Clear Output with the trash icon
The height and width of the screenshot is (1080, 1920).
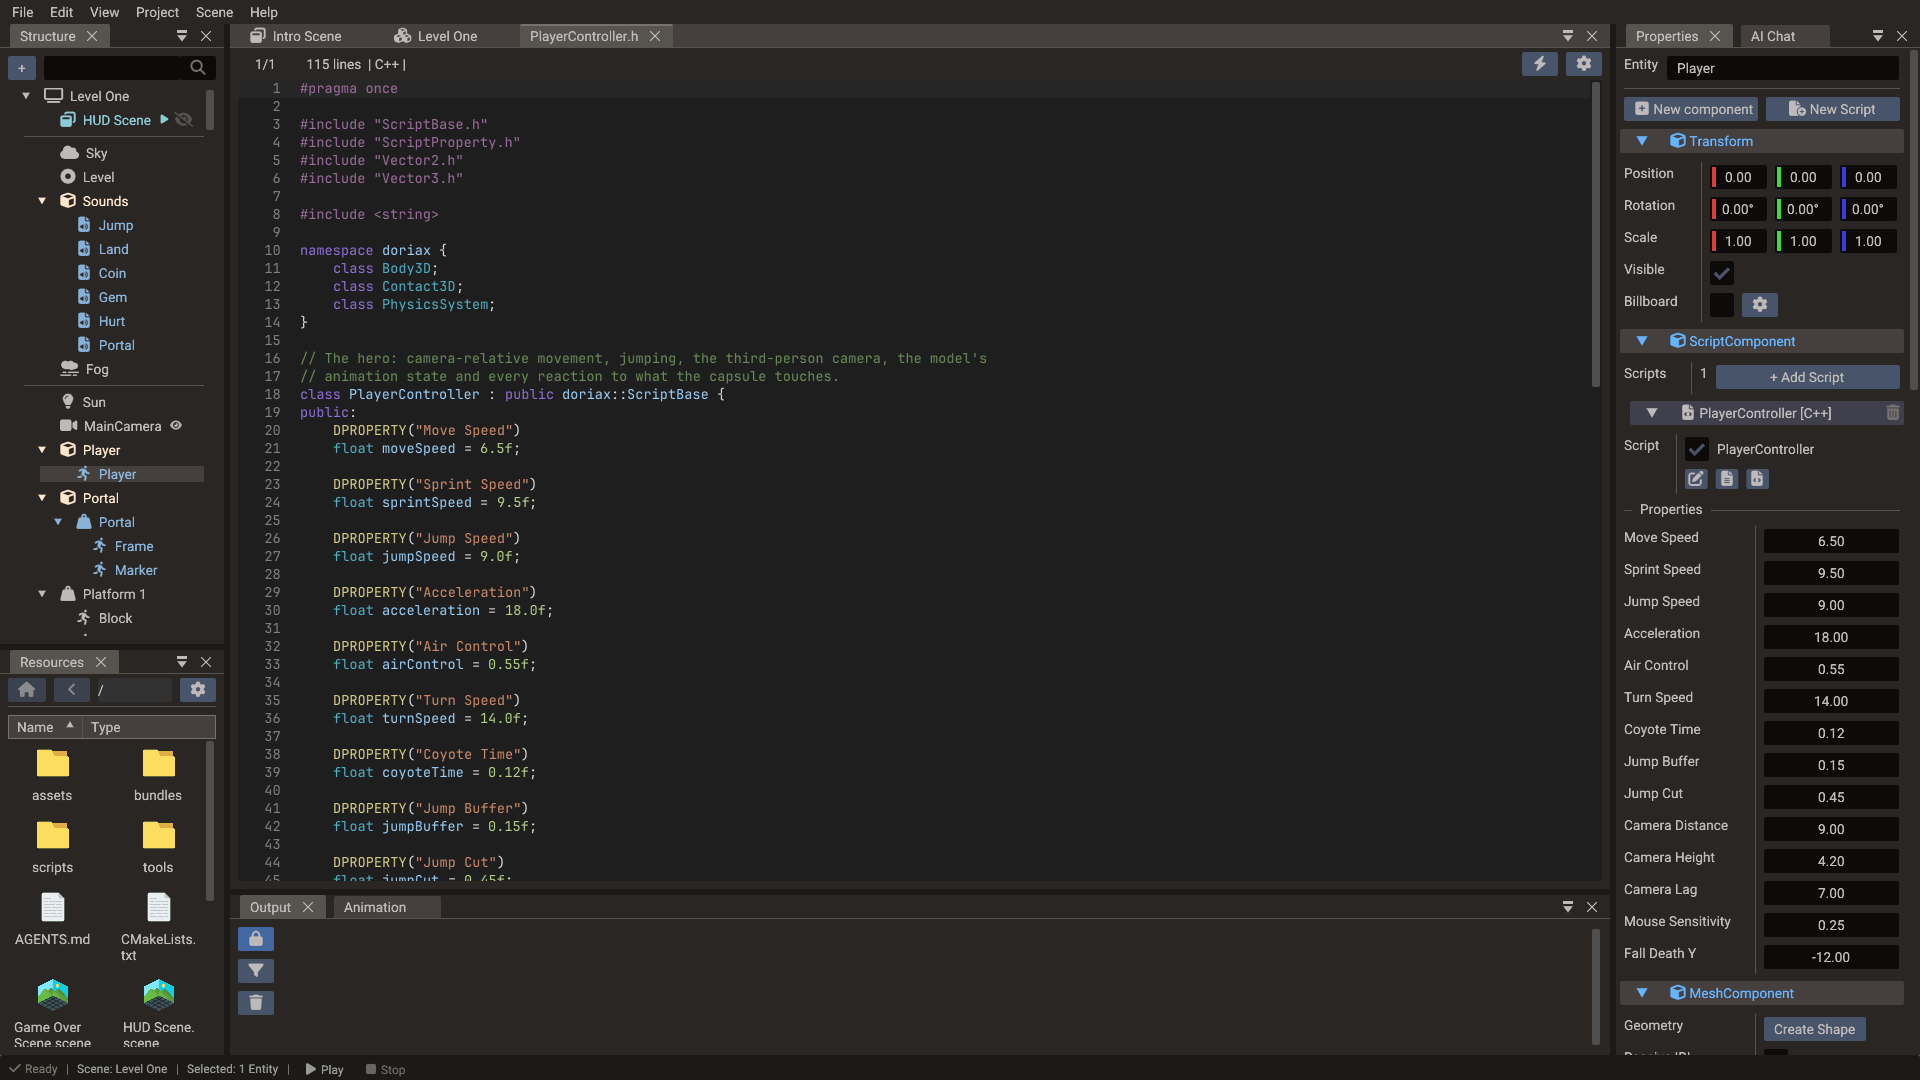click(256, 1003)
